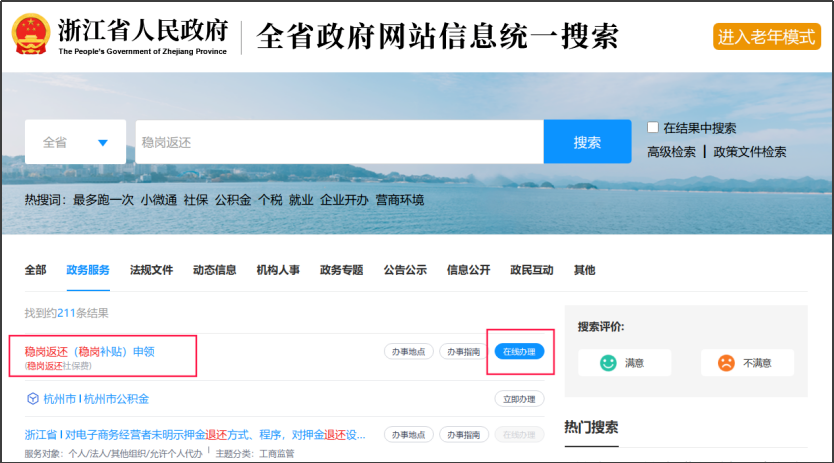Switch to the 政务服务 tab
Image resolution: width=834 pixels, height=463 pixels.
pyautogui.click(x=88, y=270)
